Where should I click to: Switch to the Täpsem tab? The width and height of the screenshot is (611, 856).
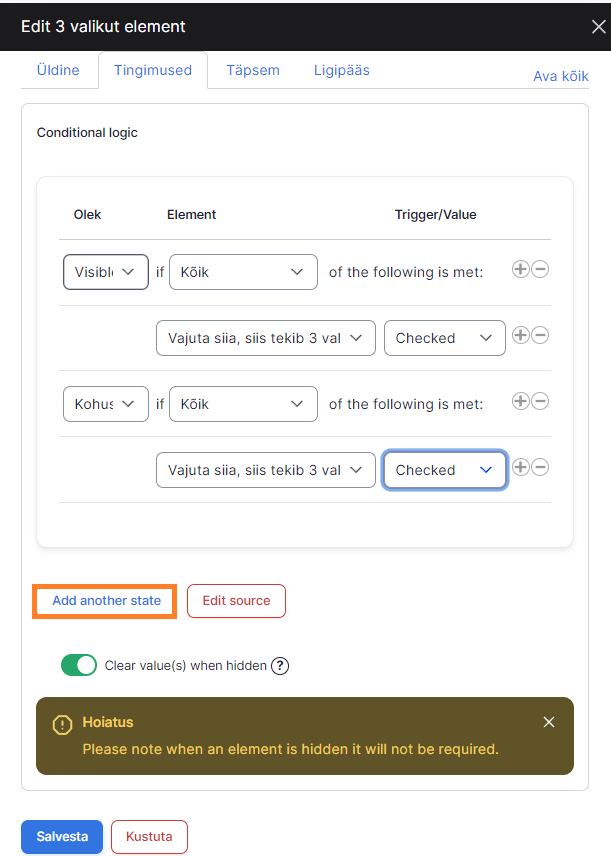253,70
